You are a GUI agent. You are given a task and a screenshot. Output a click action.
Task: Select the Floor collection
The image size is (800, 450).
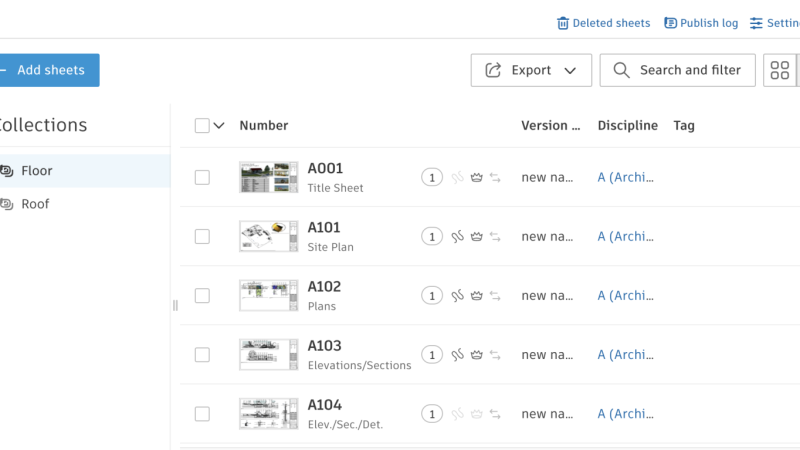coord(37,171)
